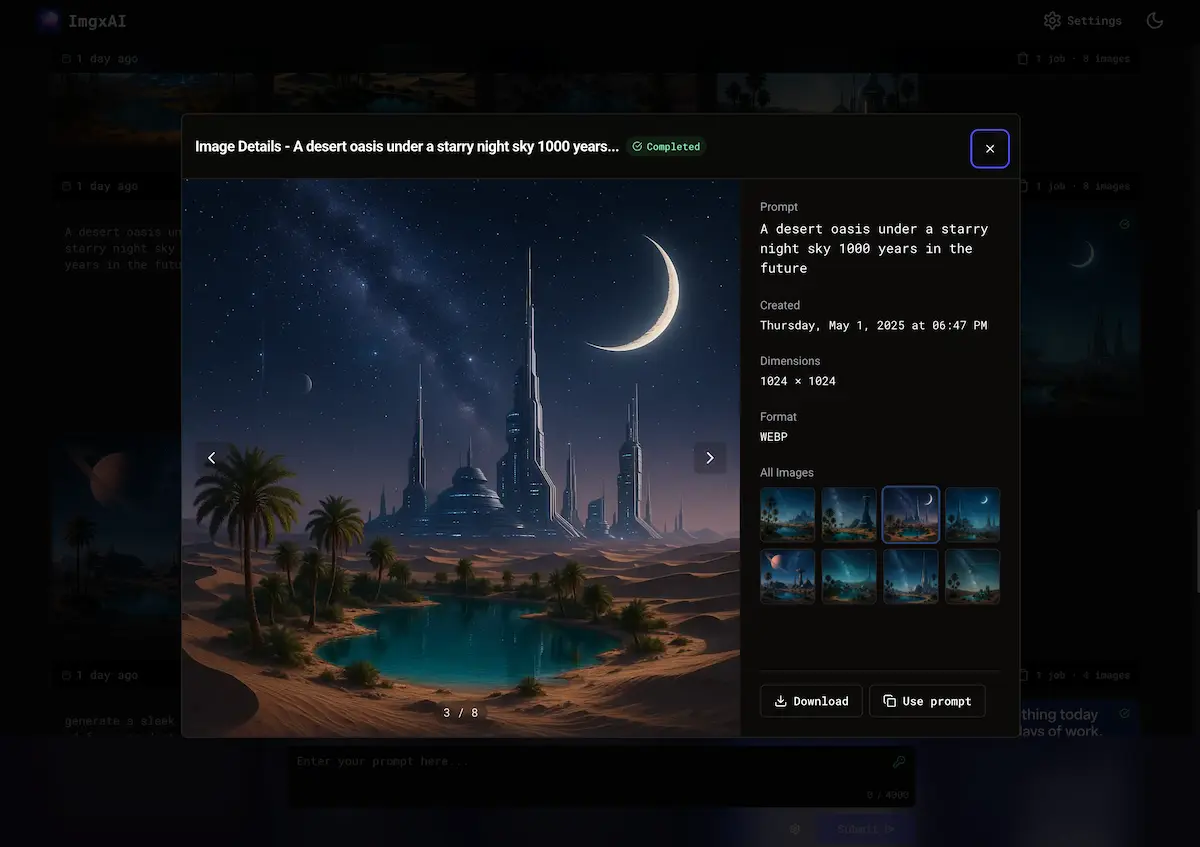
Task: Select the eighth thumbnail in All Images
Action: point(972,576)
